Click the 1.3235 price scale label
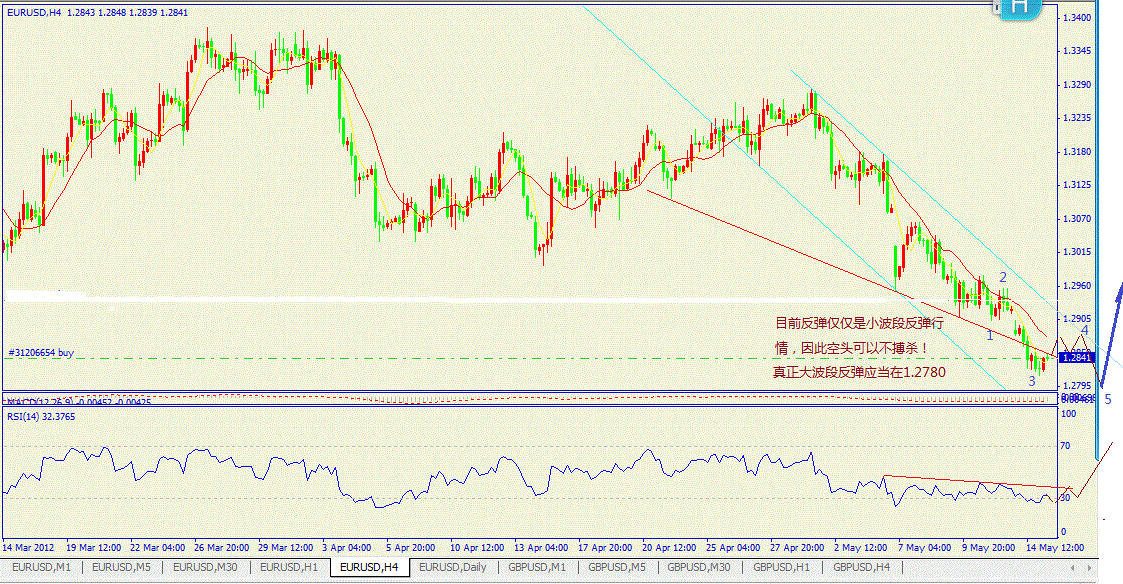Viewport: 1123px width, 584px height. (1078, 118)
